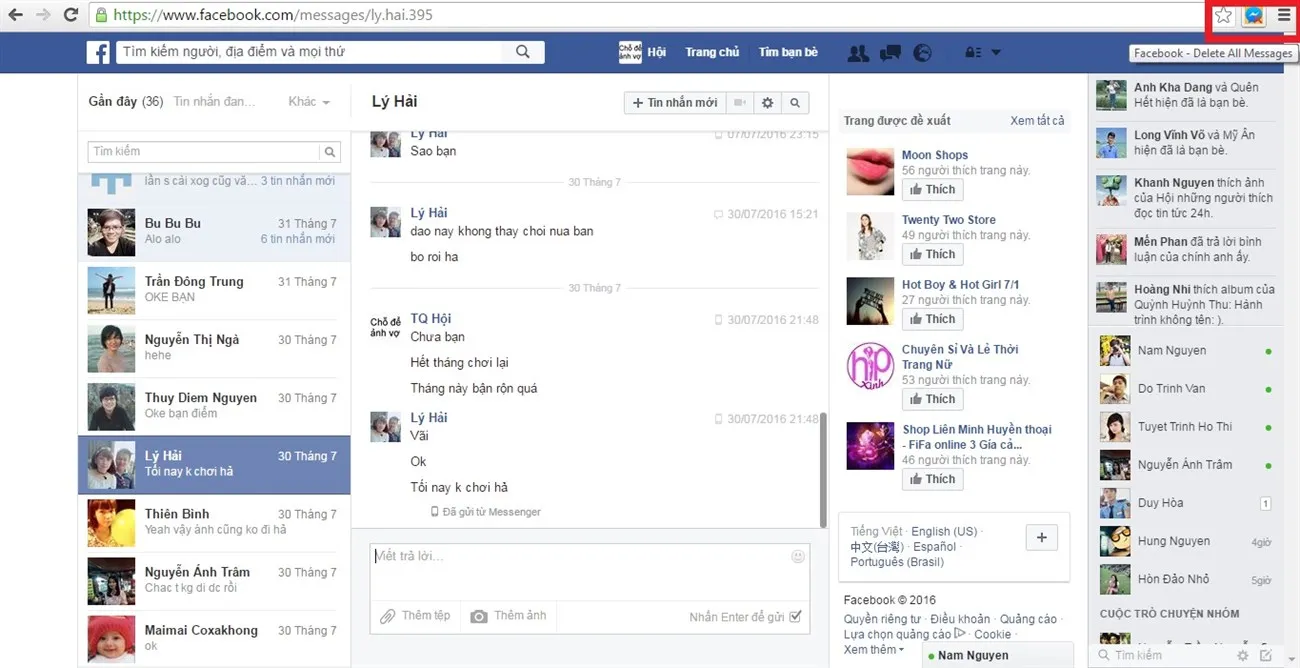
Task: Add a photo using Thêm ảnh
Action: pos(508,615)
